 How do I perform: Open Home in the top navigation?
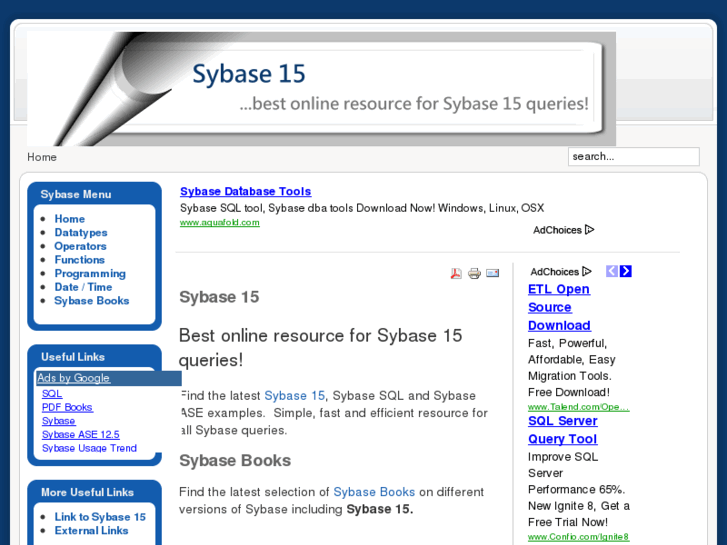42,157
